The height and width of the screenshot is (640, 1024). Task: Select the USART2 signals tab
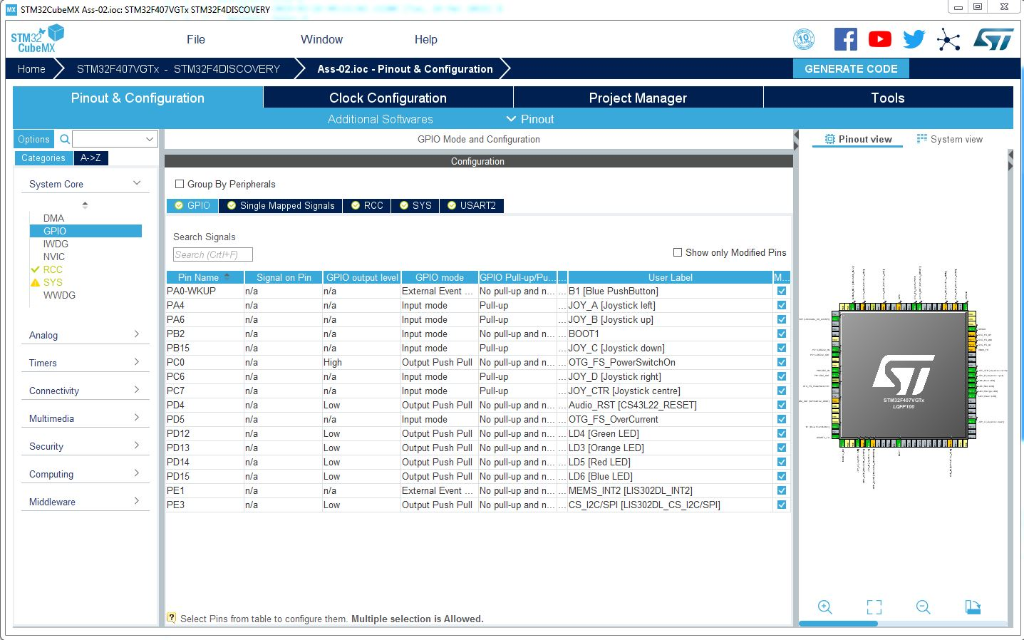(472, 206)
